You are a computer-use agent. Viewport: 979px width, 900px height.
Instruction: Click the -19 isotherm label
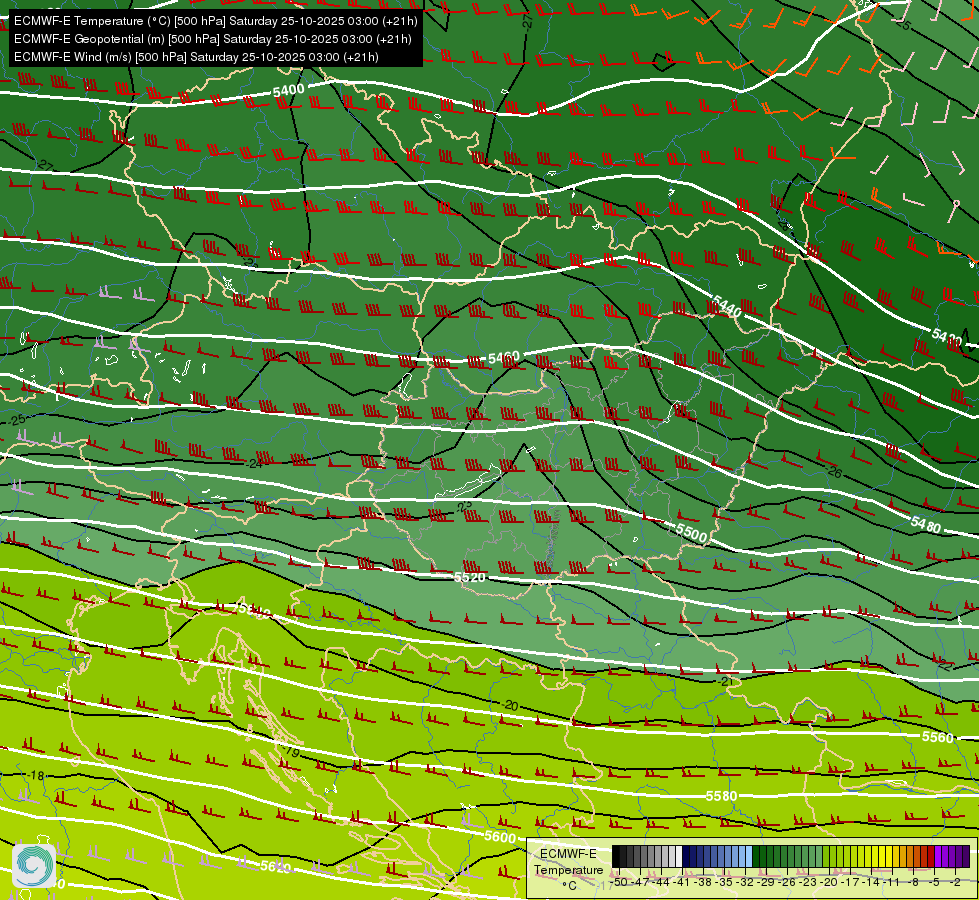(x=291, y=752)
